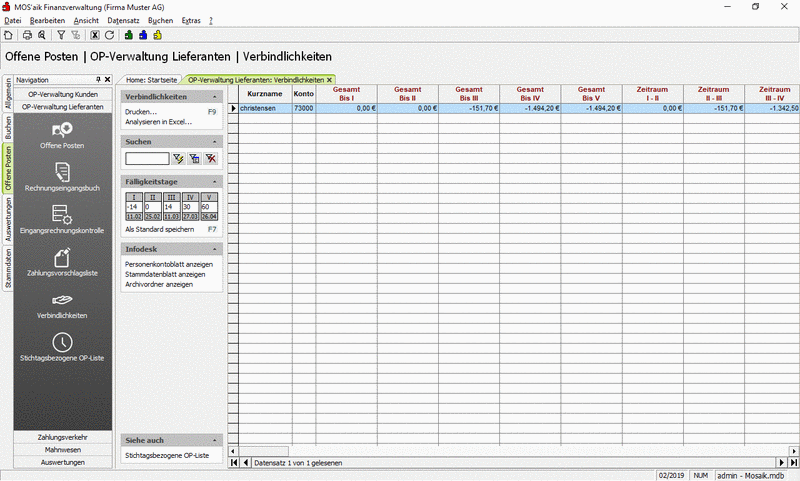The width and height of the screenshot is (800, 481).
Task: Switch to Home: Startseite tab
Action: pos(151,80)
